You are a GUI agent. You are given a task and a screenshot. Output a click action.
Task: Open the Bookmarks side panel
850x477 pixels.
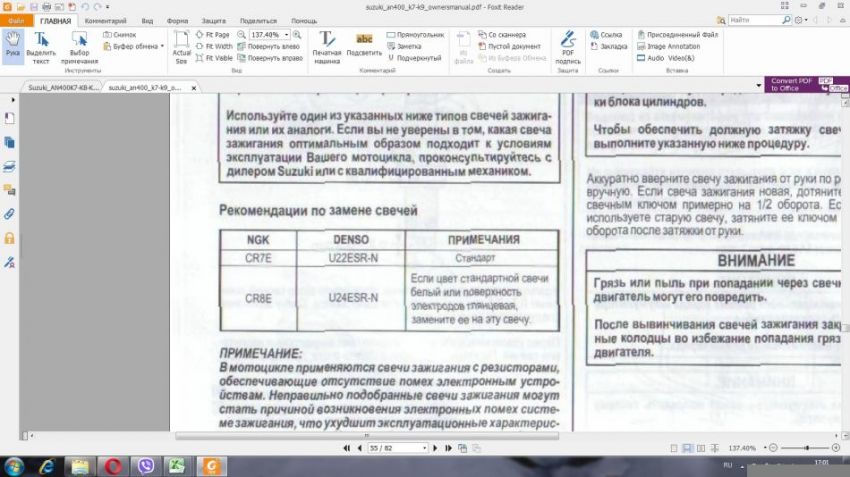pyautogui.click(x=9, y=118)
